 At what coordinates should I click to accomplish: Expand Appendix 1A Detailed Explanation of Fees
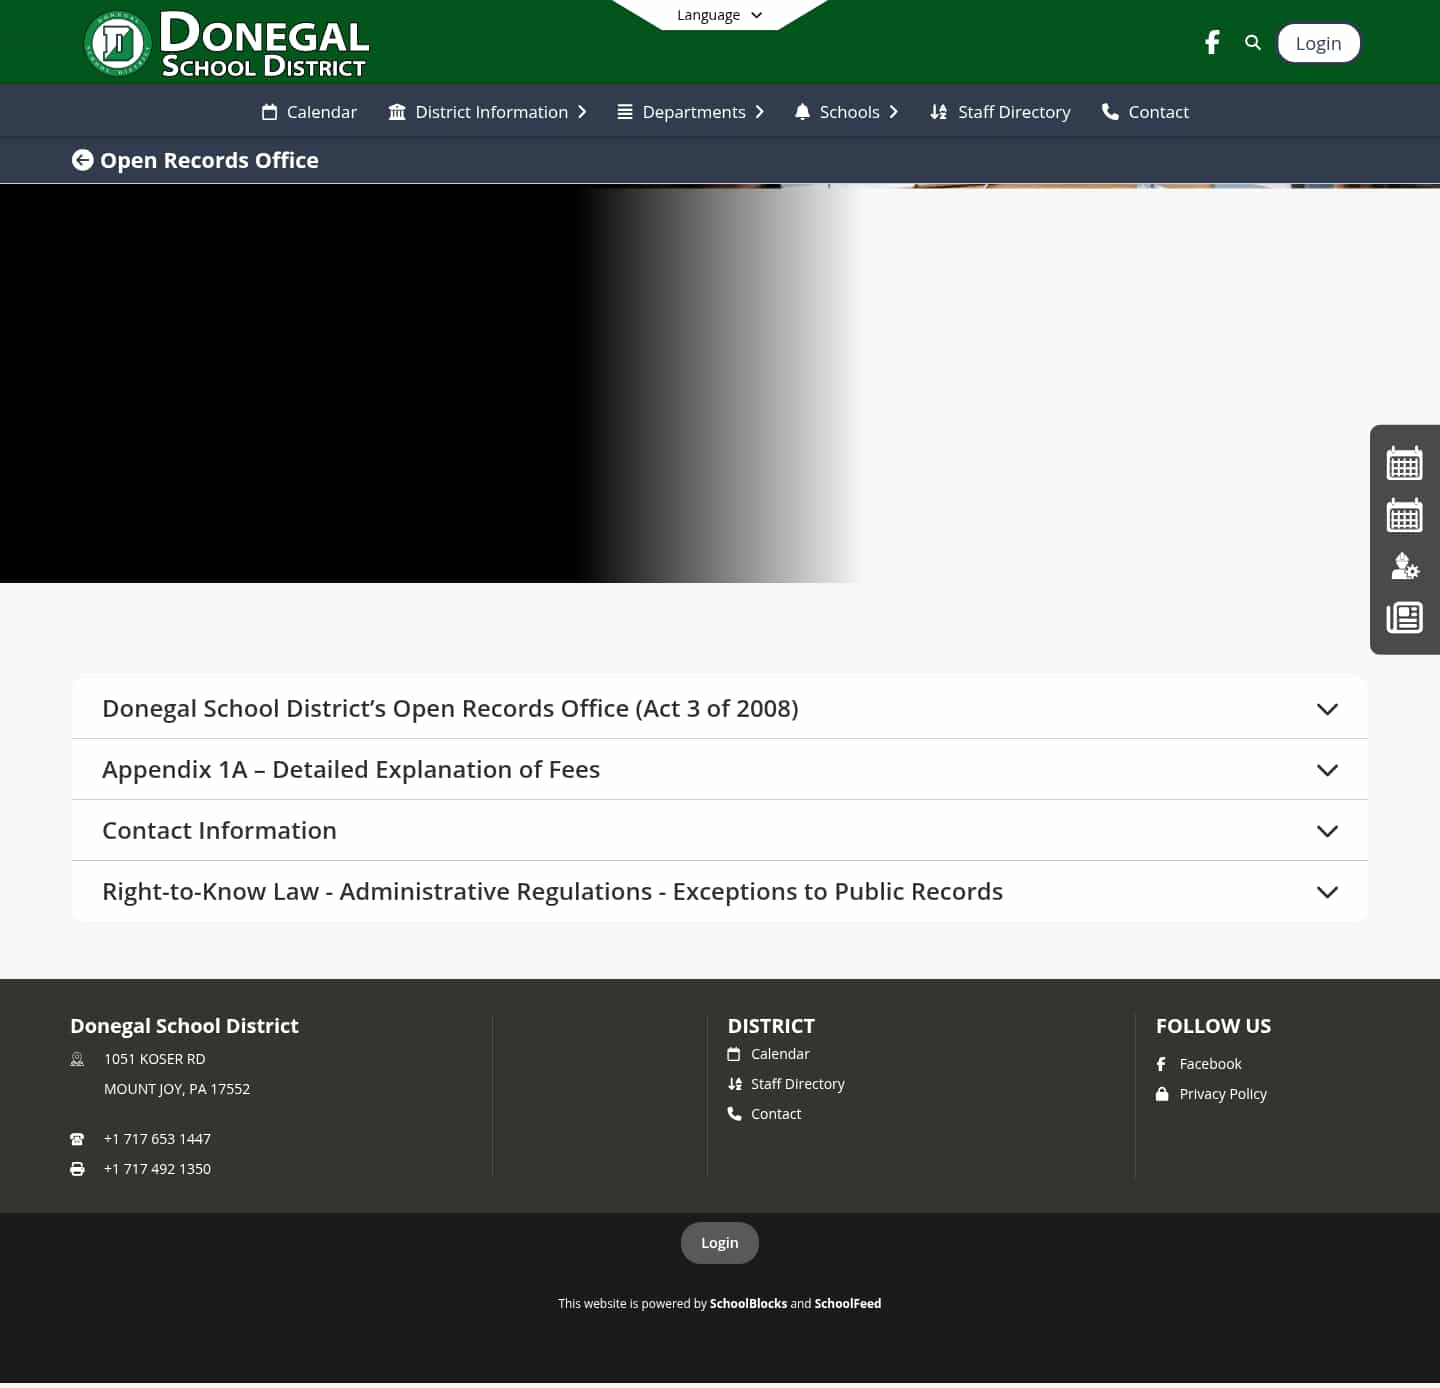pos(720,770)
